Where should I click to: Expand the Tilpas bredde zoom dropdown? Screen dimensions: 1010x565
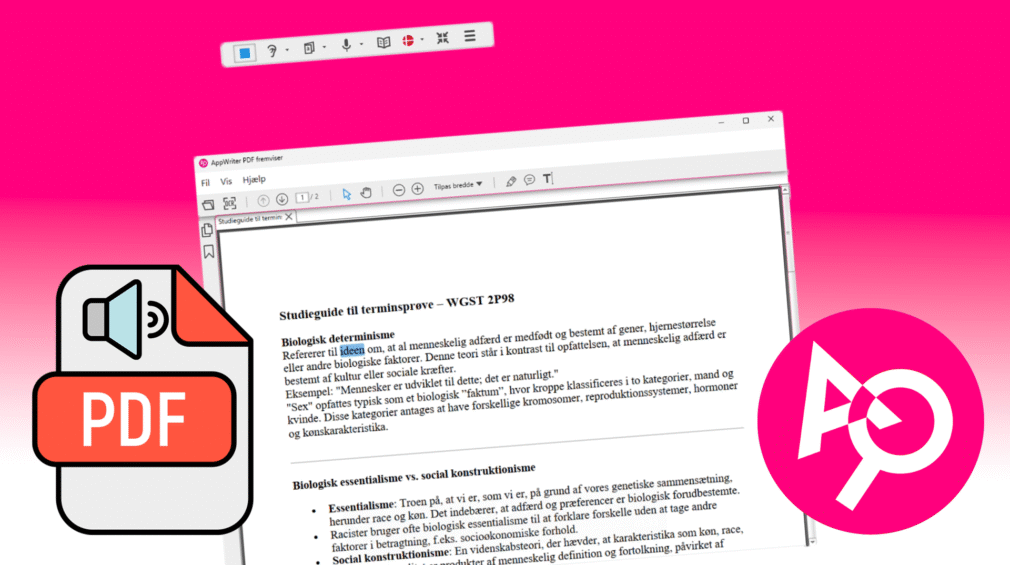pos(458,185)
